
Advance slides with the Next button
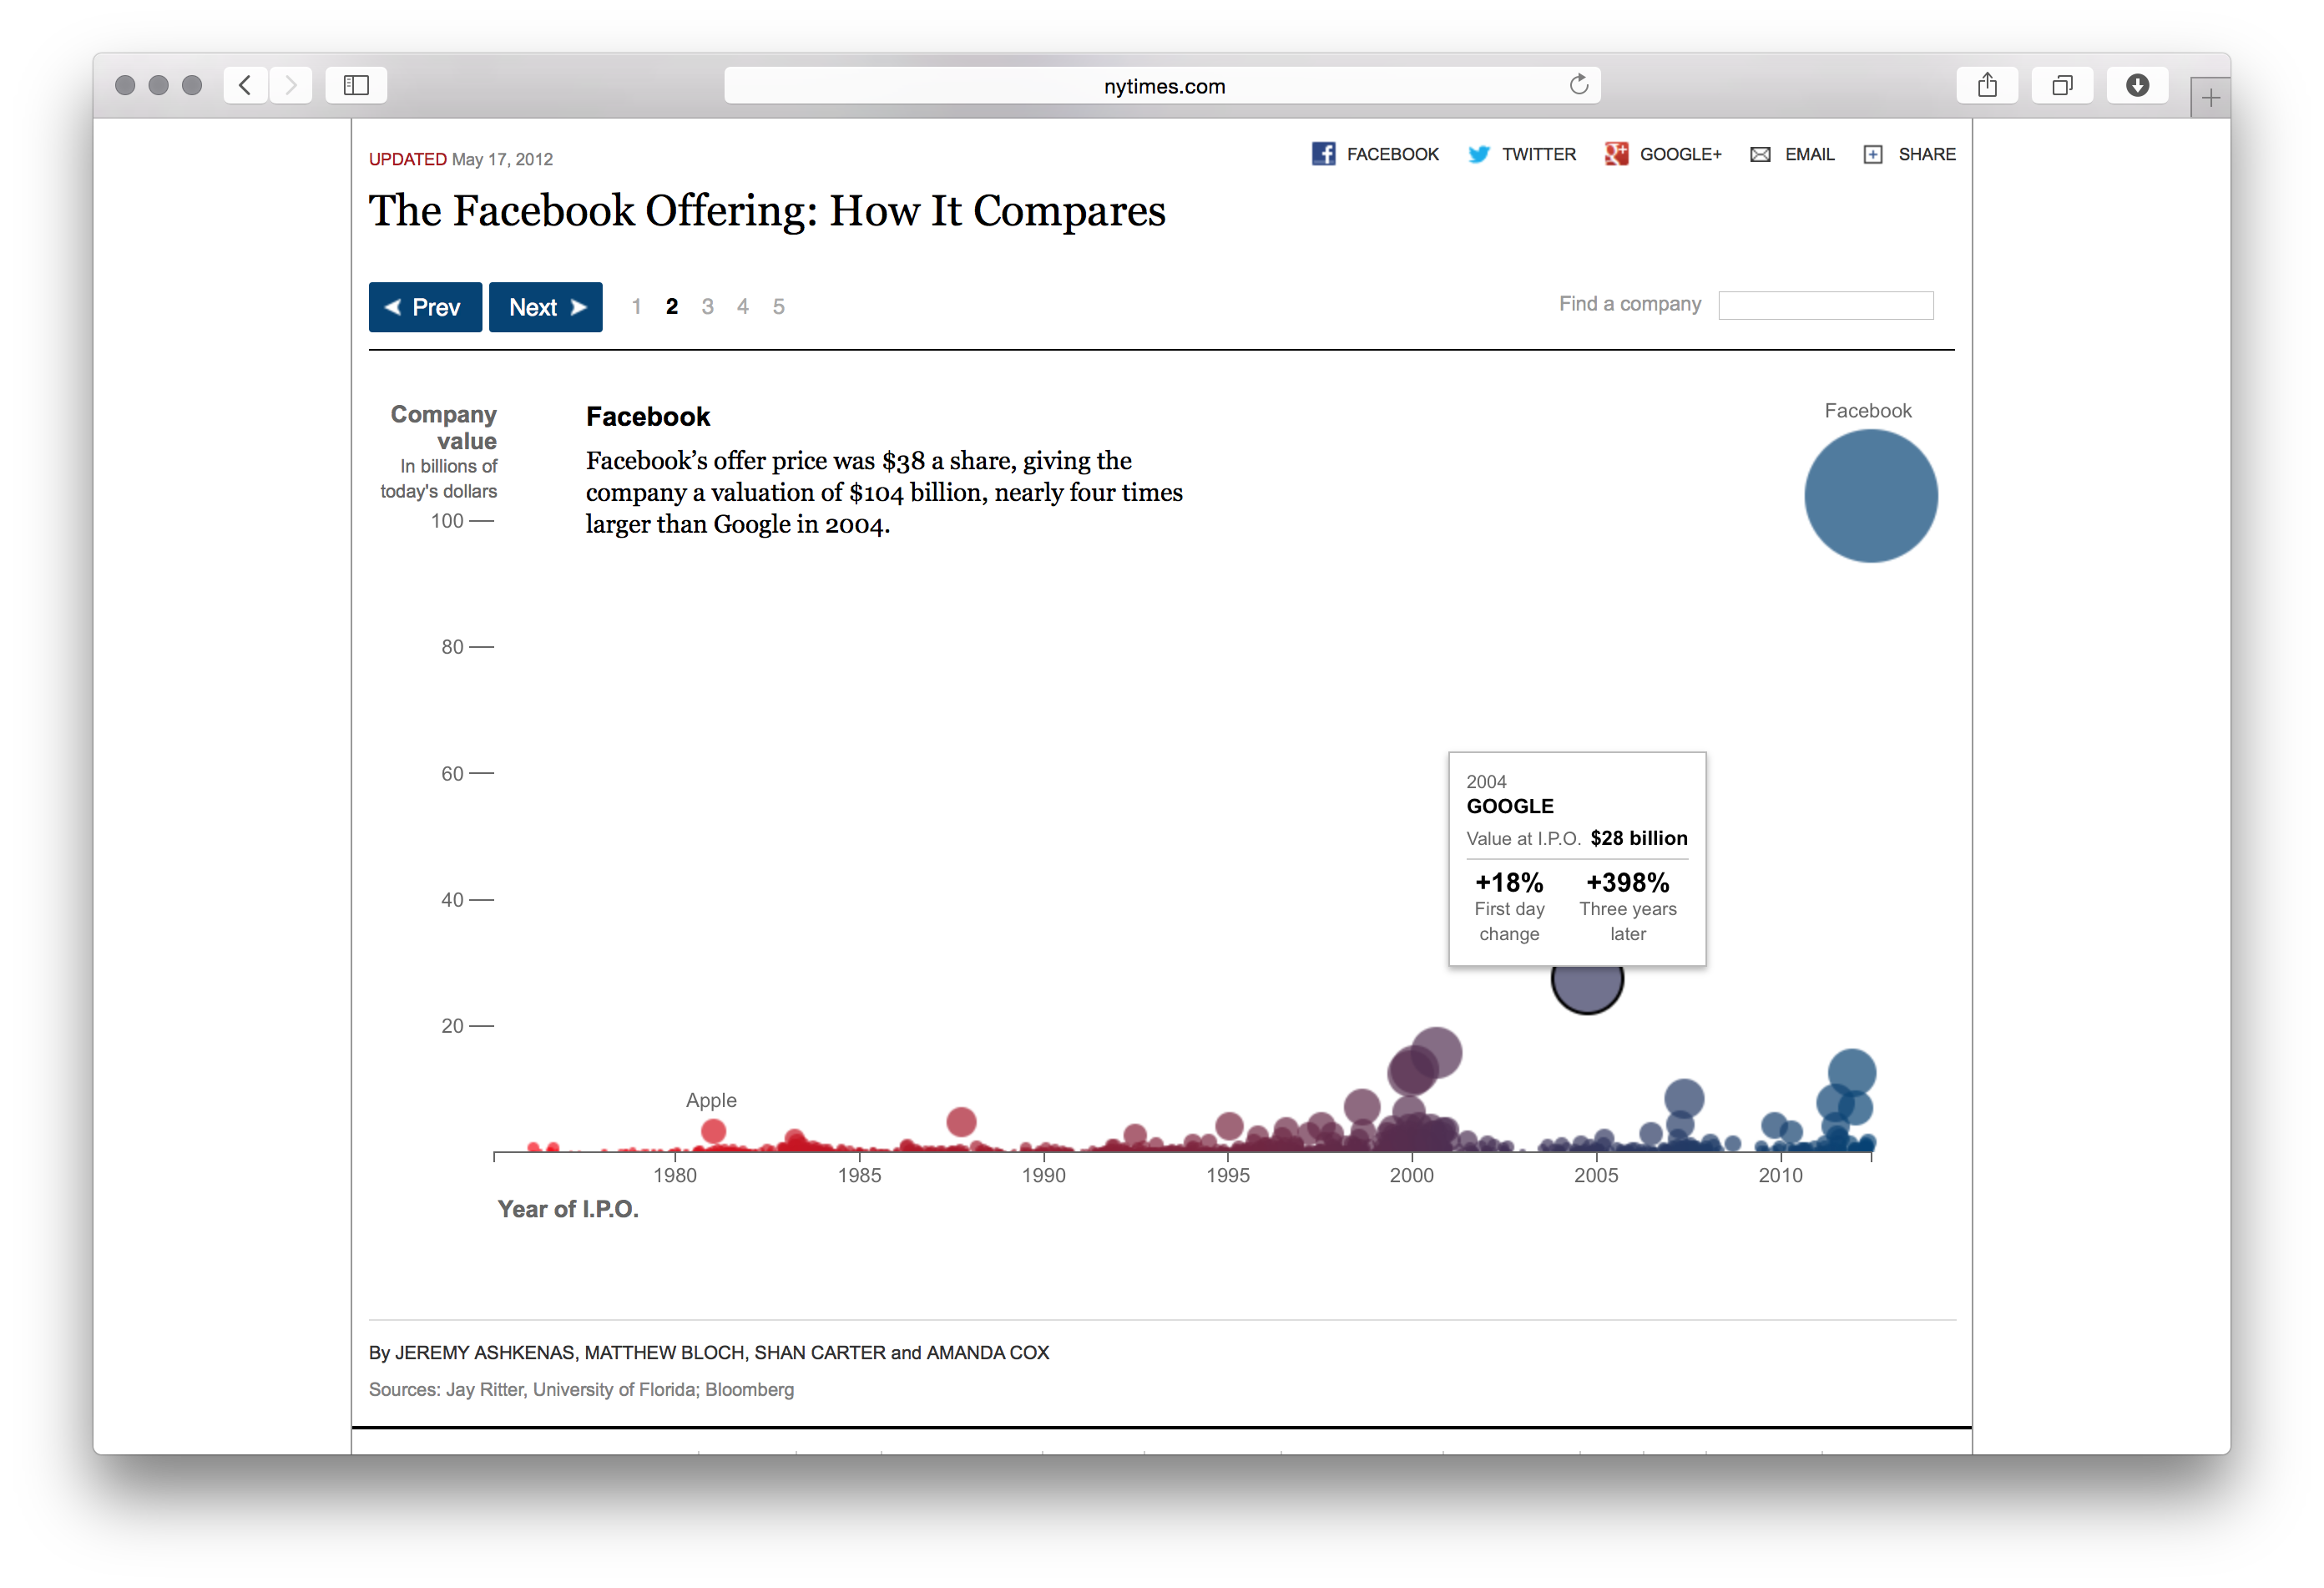tap(545, 307)
